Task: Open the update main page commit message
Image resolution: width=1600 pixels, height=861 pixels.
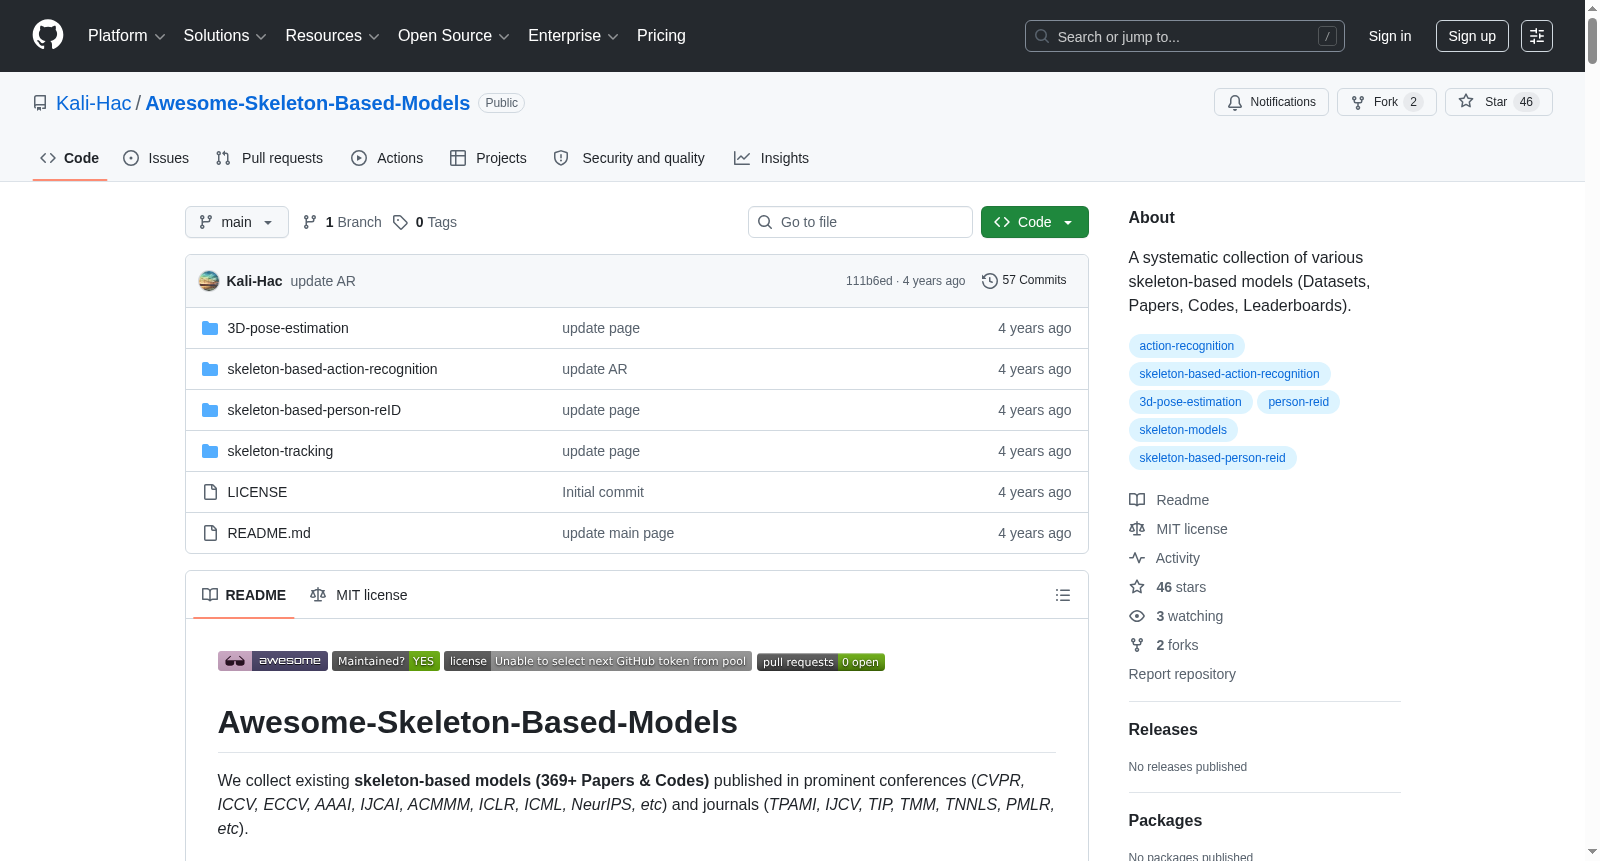Action: (x=618, y=533)
